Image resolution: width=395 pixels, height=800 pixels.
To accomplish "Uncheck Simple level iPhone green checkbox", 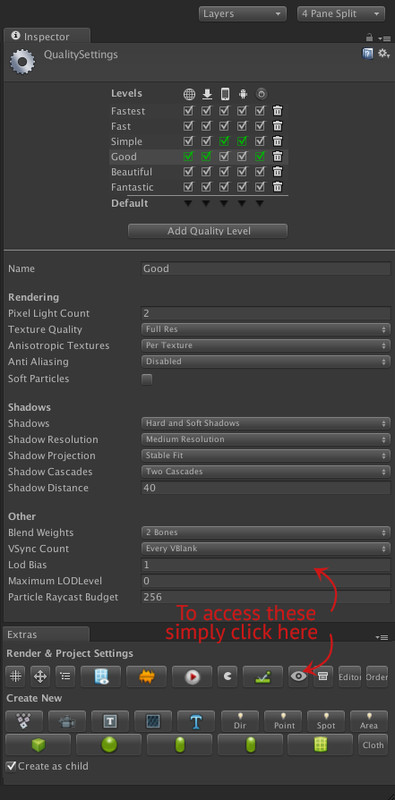I will click(225, 141).
